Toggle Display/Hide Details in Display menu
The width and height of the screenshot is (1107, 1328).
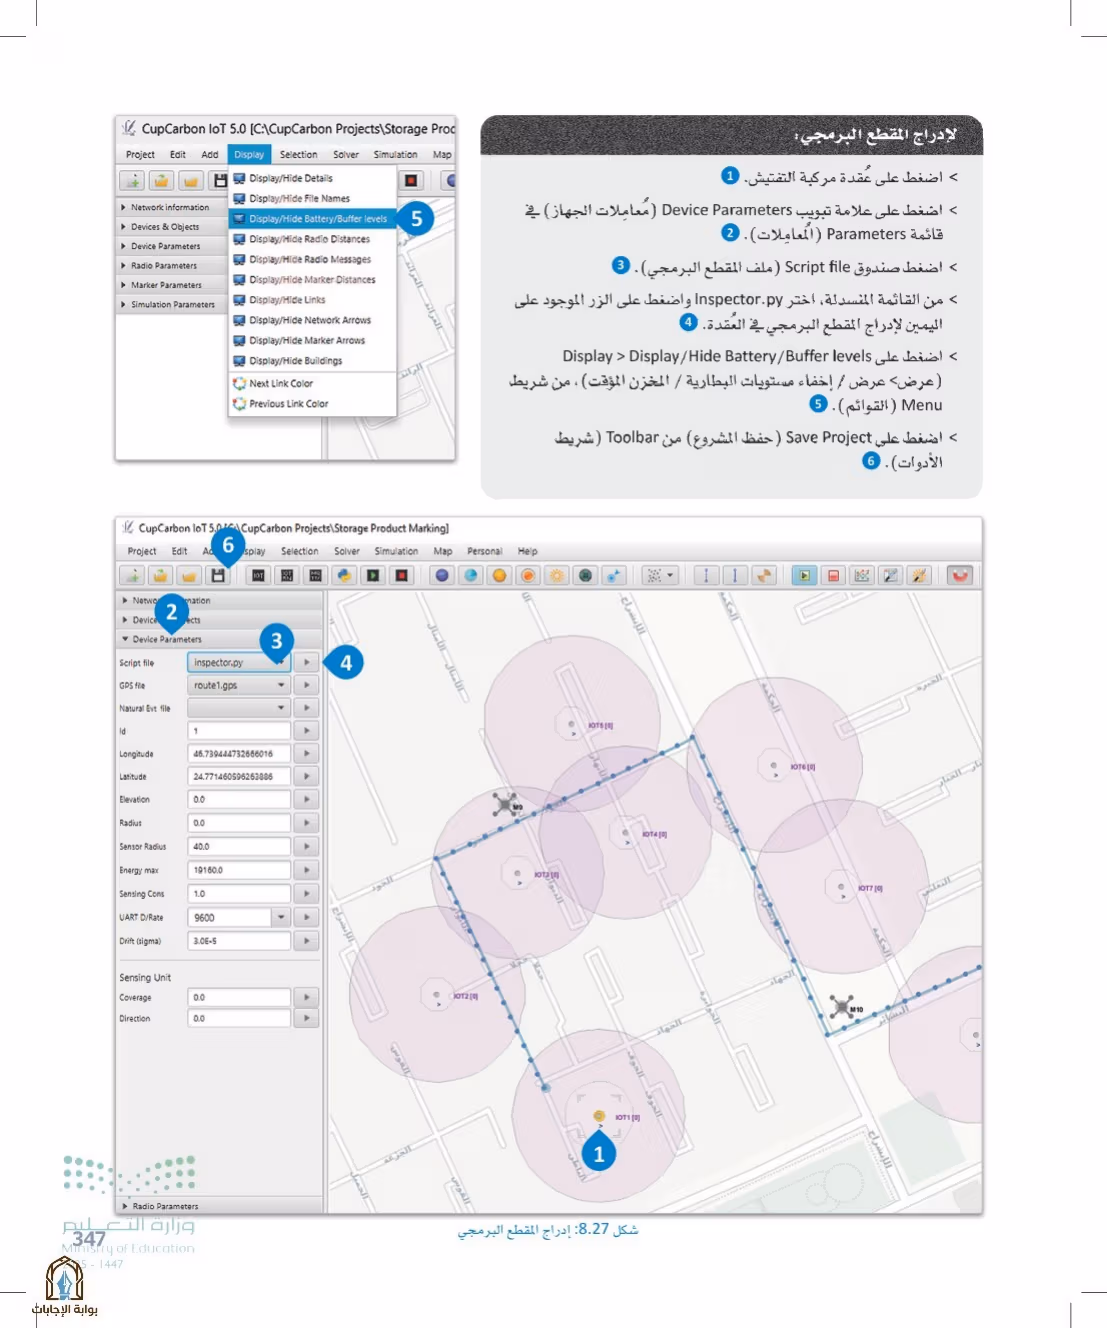point(313,178)
